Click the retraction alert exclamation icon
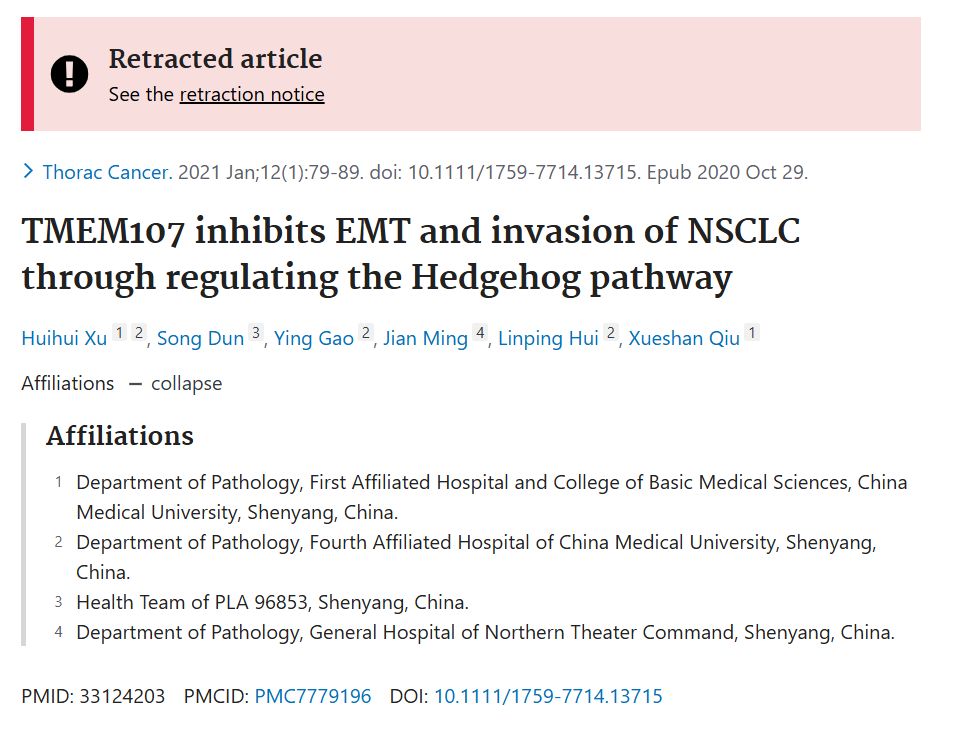Image resolution: width=956 pixels, height=729 pixels. [70, 74]
